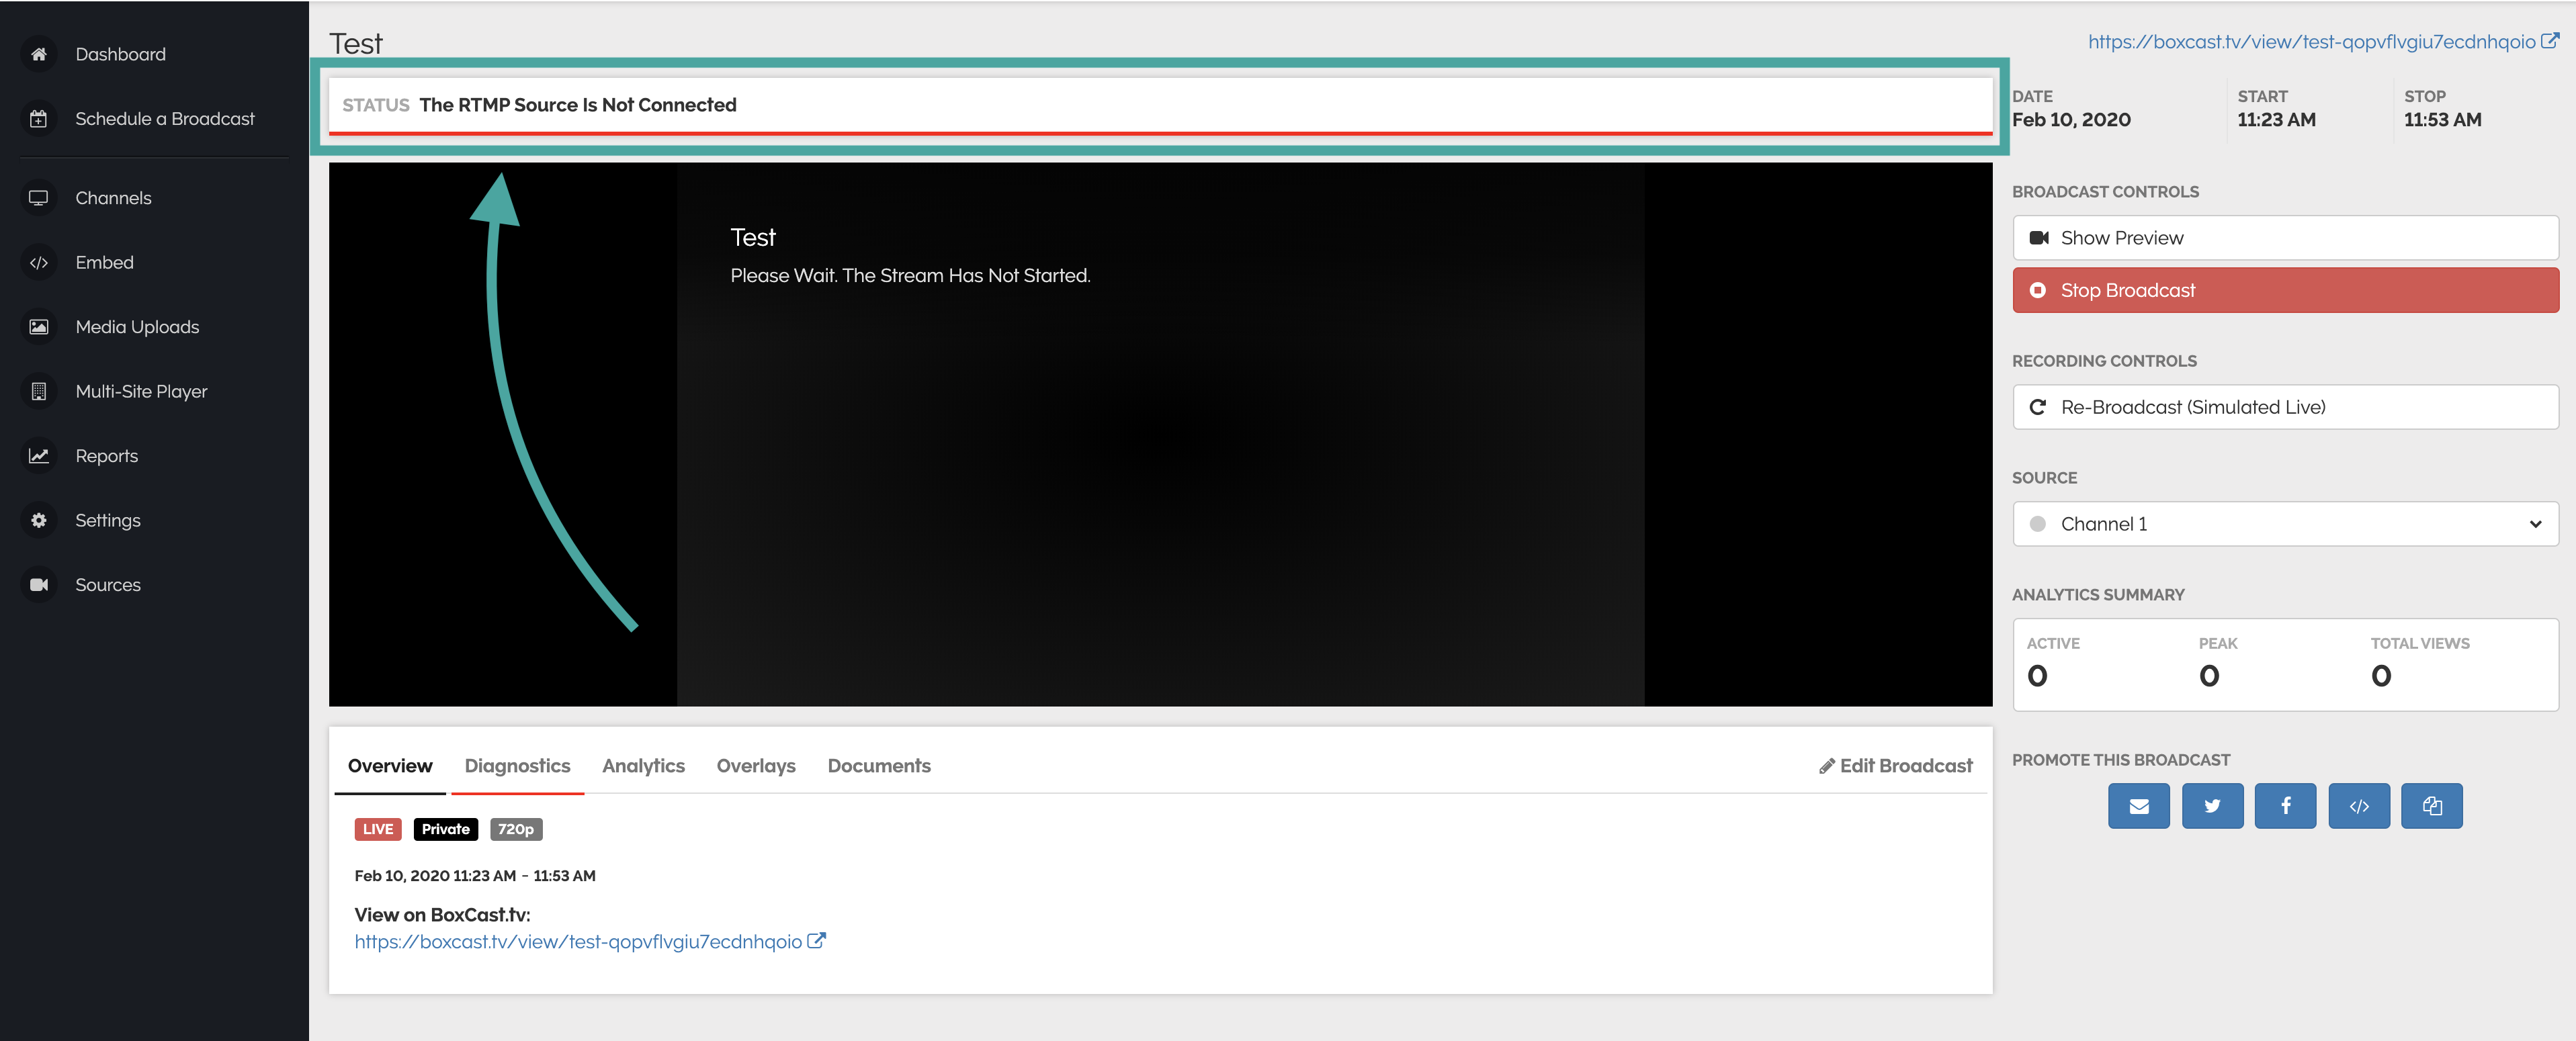Screen dimensions: 2576x1041
Task: Copy broadcast link with clipboard icon
Action: [x=2432, y=806]
